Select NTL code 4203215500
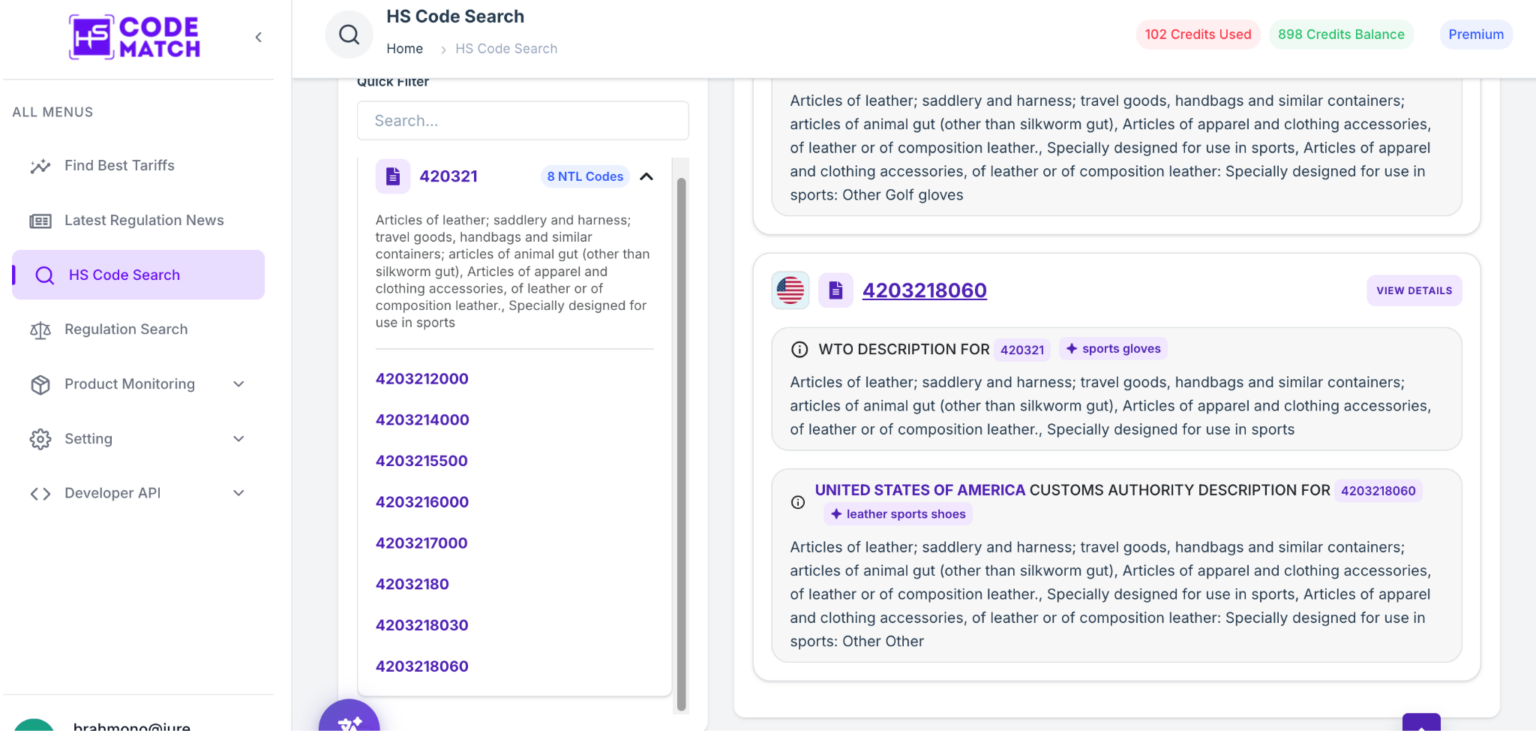 [422, 461]
